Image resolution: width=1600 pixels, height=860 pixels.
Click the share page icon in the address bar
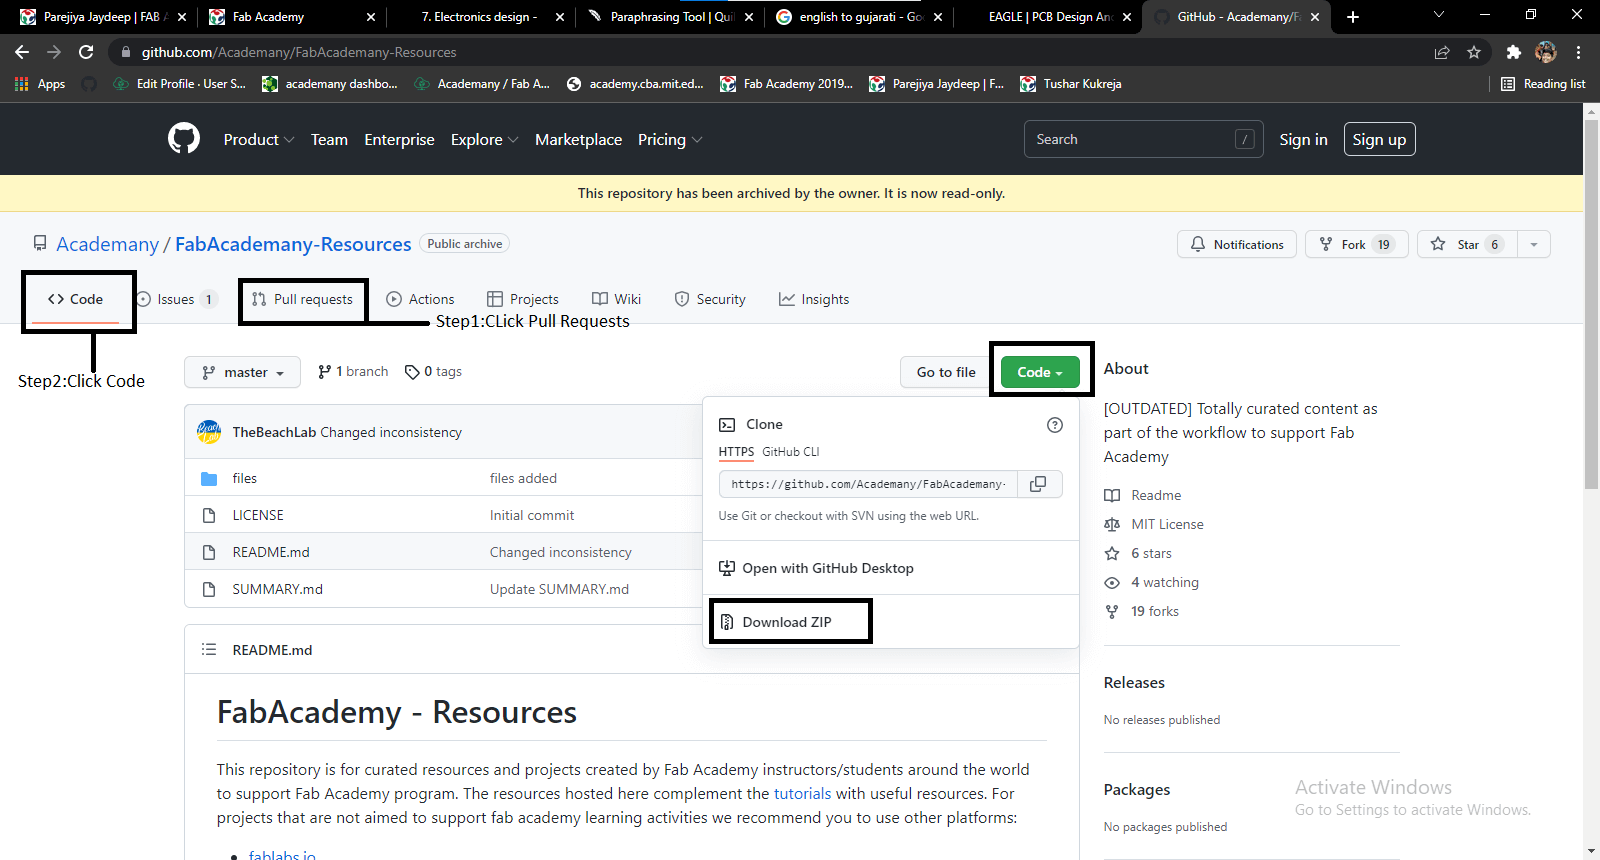point(1442,52)
